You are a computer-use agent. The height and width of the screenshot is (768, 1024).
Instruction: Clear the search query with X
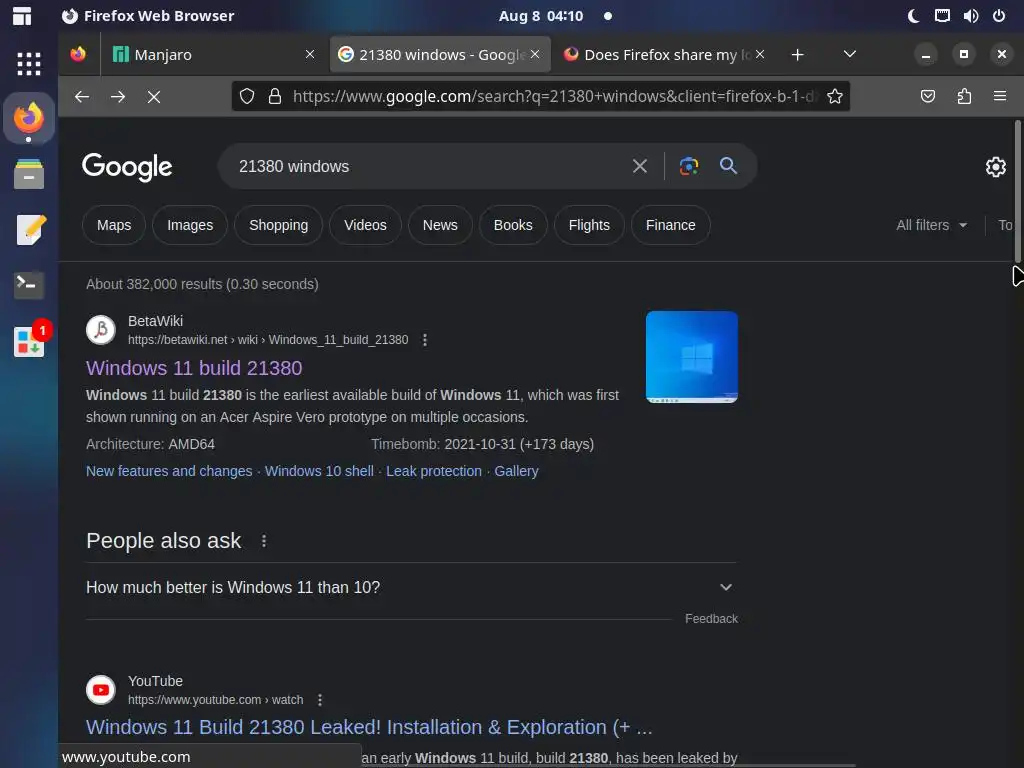[x=640, y=167]
